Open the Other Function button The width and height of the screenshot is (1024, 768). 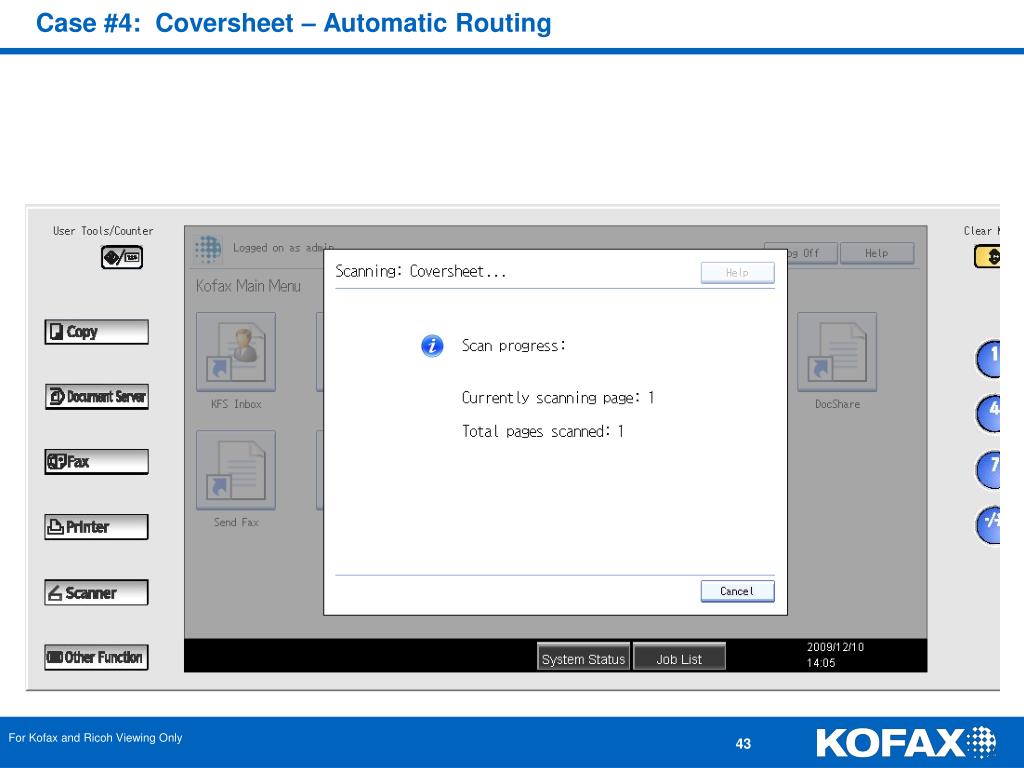pos(97,657)
